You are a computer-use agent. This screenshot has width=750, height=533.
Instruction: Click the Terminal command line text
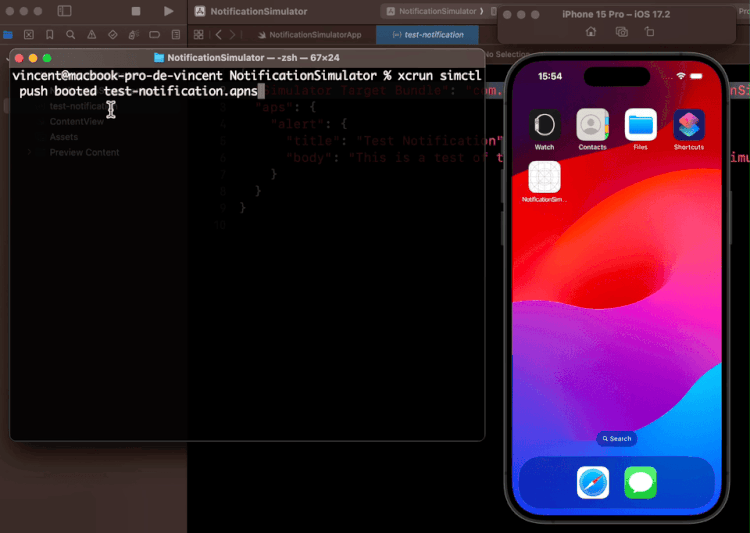coord(247,83)
